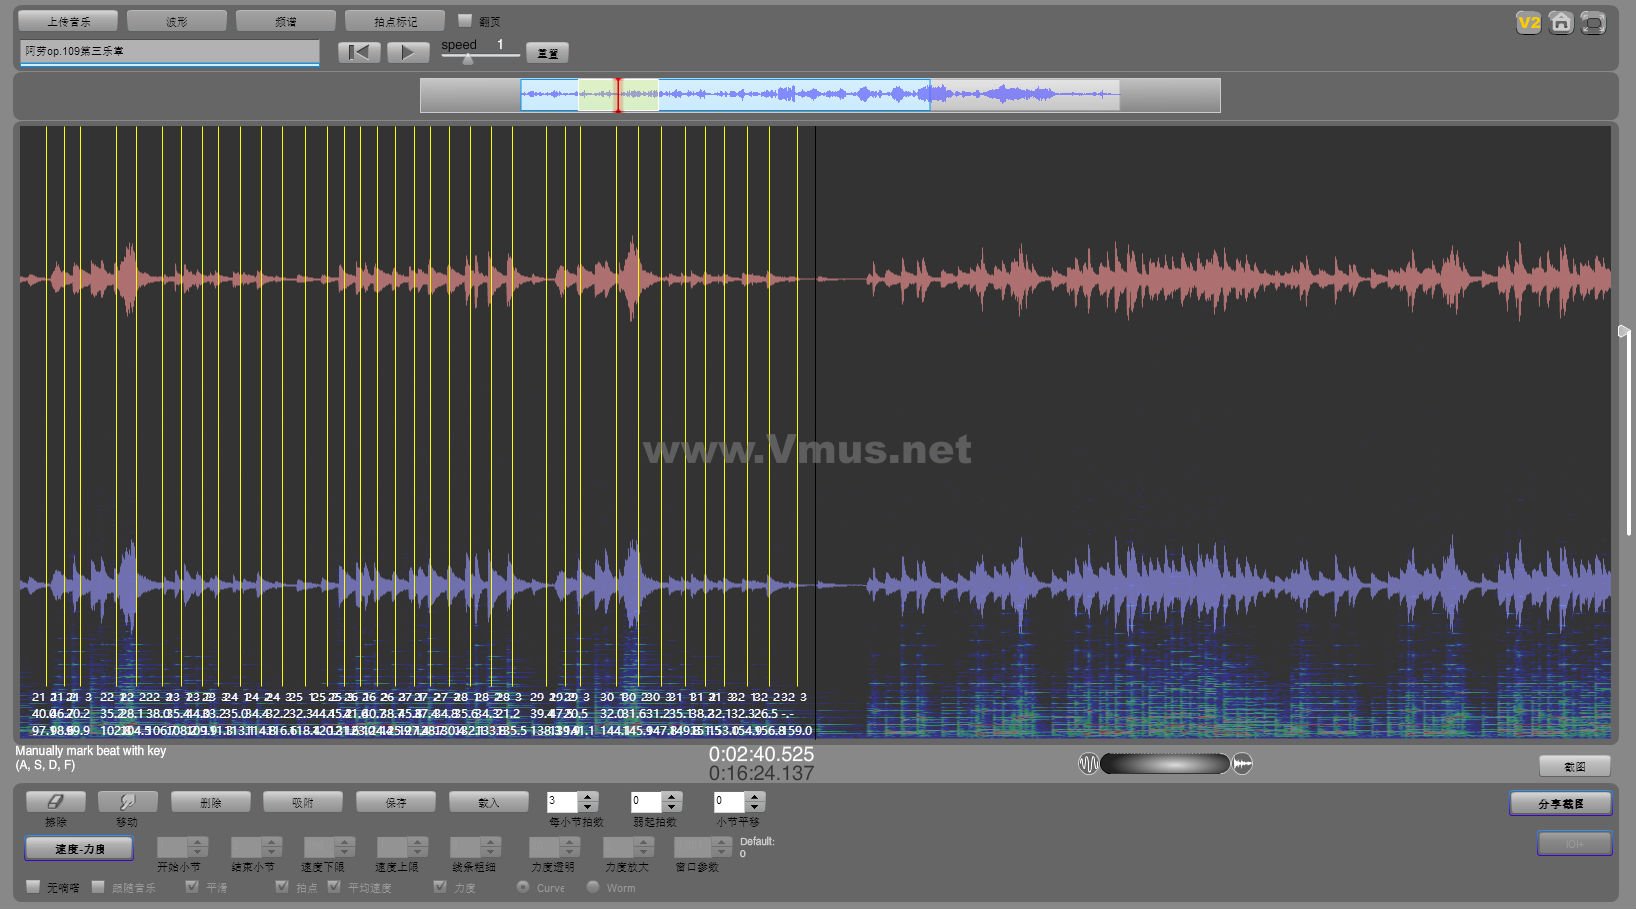Screen dimensions: 1636x909
Task: Enable the 翻页 page-flip checkbox
Action: coord(465,20)
